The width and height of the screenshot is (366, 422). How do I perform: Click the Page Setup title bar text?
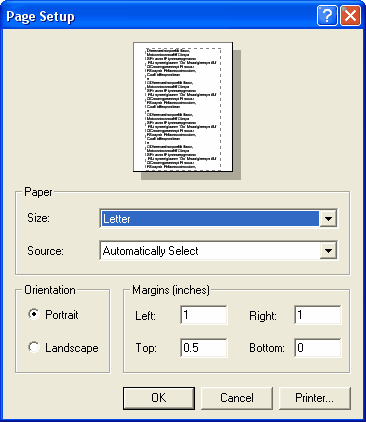(40, 17)
